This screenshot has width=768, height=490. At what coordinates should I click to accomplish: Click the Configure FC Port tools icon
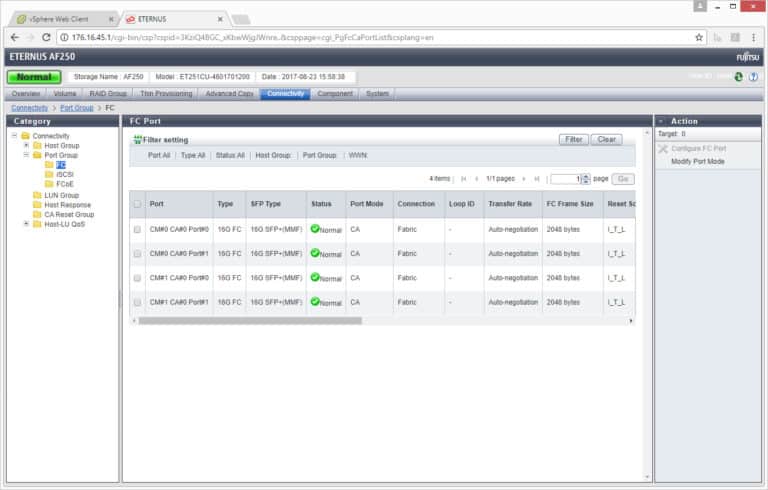point(663,148)
